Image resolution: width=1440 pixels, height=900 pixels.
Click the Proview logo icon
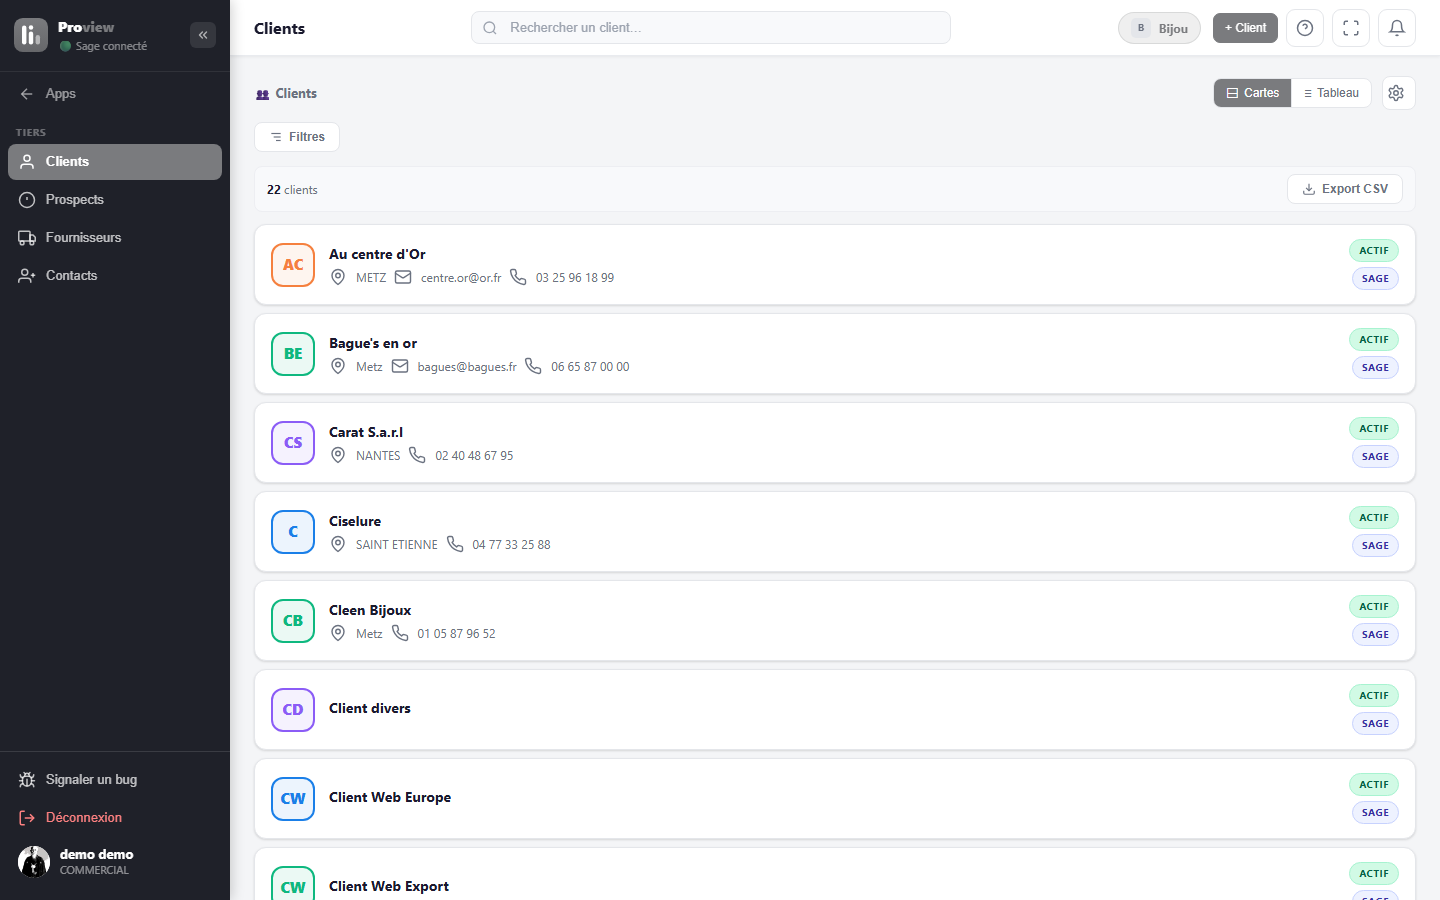click(x=31, y=35)
